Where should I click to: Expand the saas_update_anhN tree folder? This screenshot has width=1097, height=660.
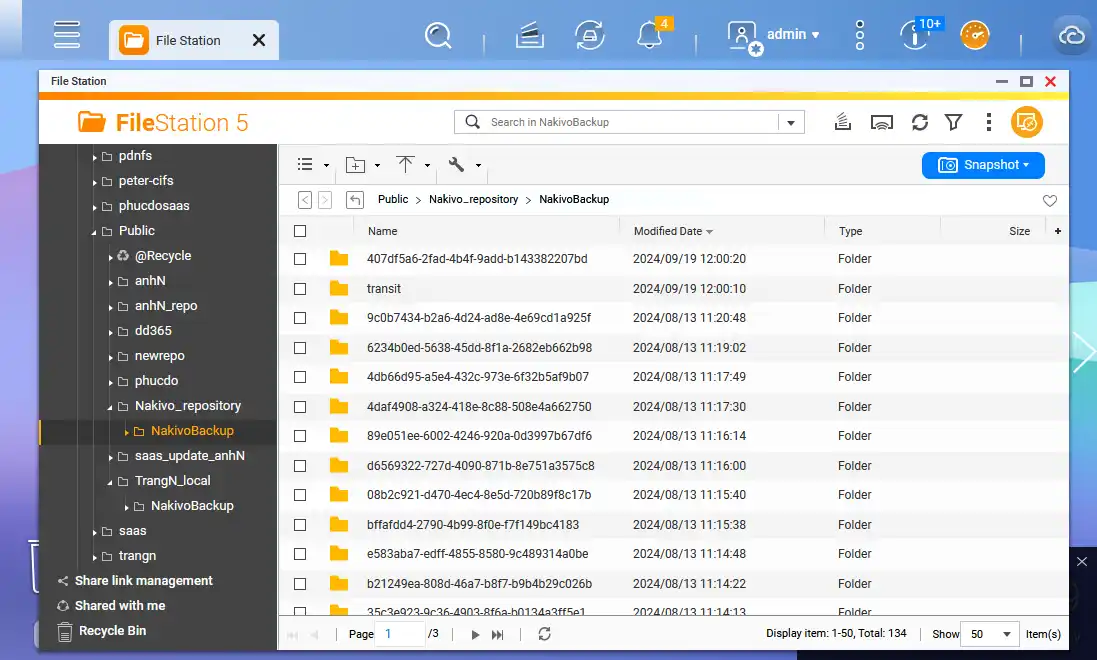click(110, 457)
